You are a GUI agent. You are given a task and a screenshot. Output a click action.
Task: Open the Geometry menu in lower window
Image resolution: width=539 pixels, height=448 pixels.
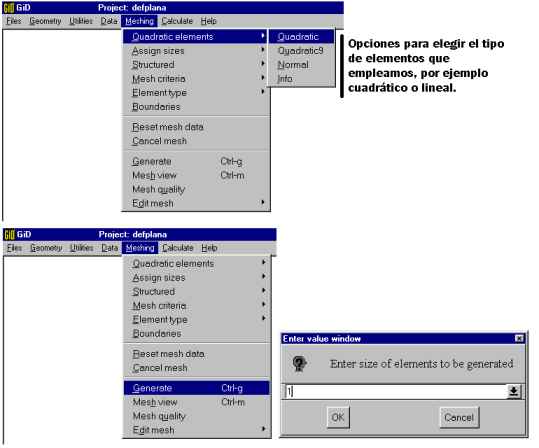pos(46,248)
